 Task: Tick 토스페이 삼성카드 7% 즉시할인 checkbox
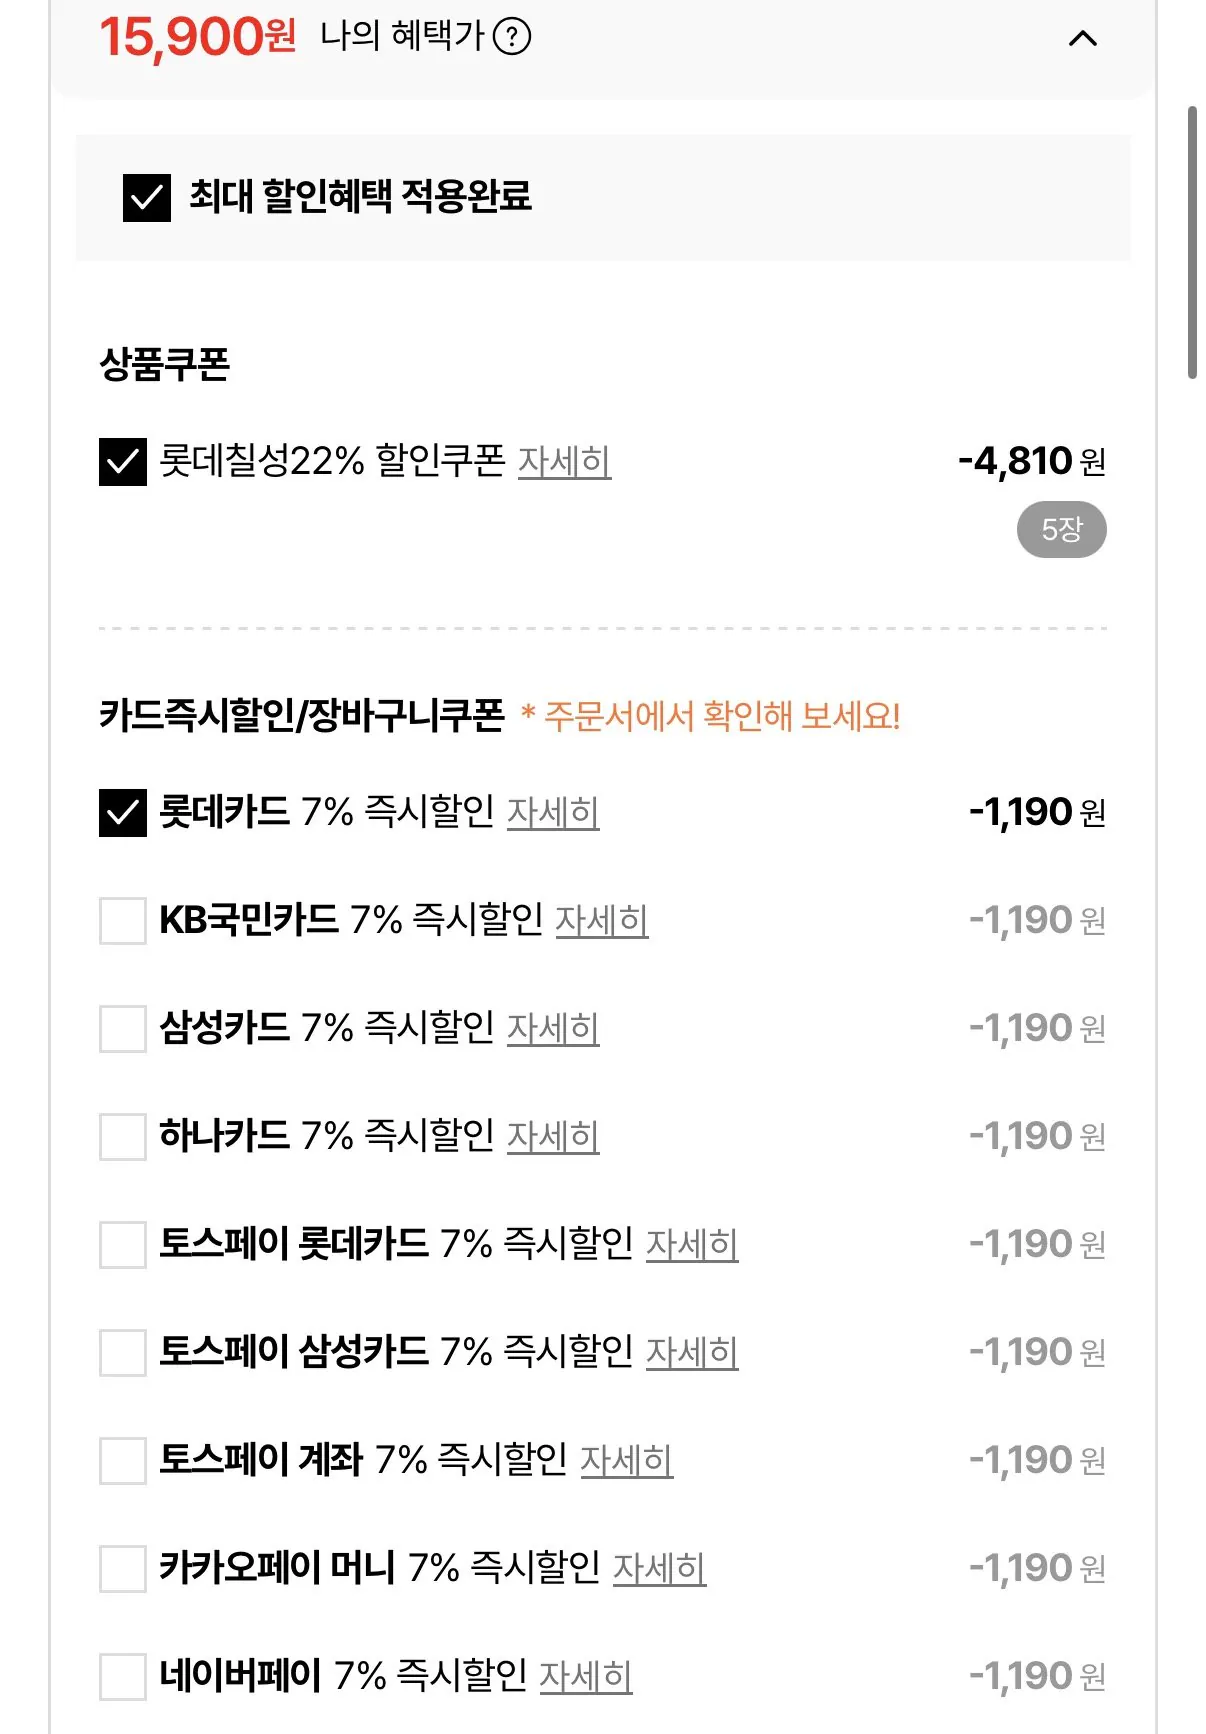click(x=123, y=1353)
